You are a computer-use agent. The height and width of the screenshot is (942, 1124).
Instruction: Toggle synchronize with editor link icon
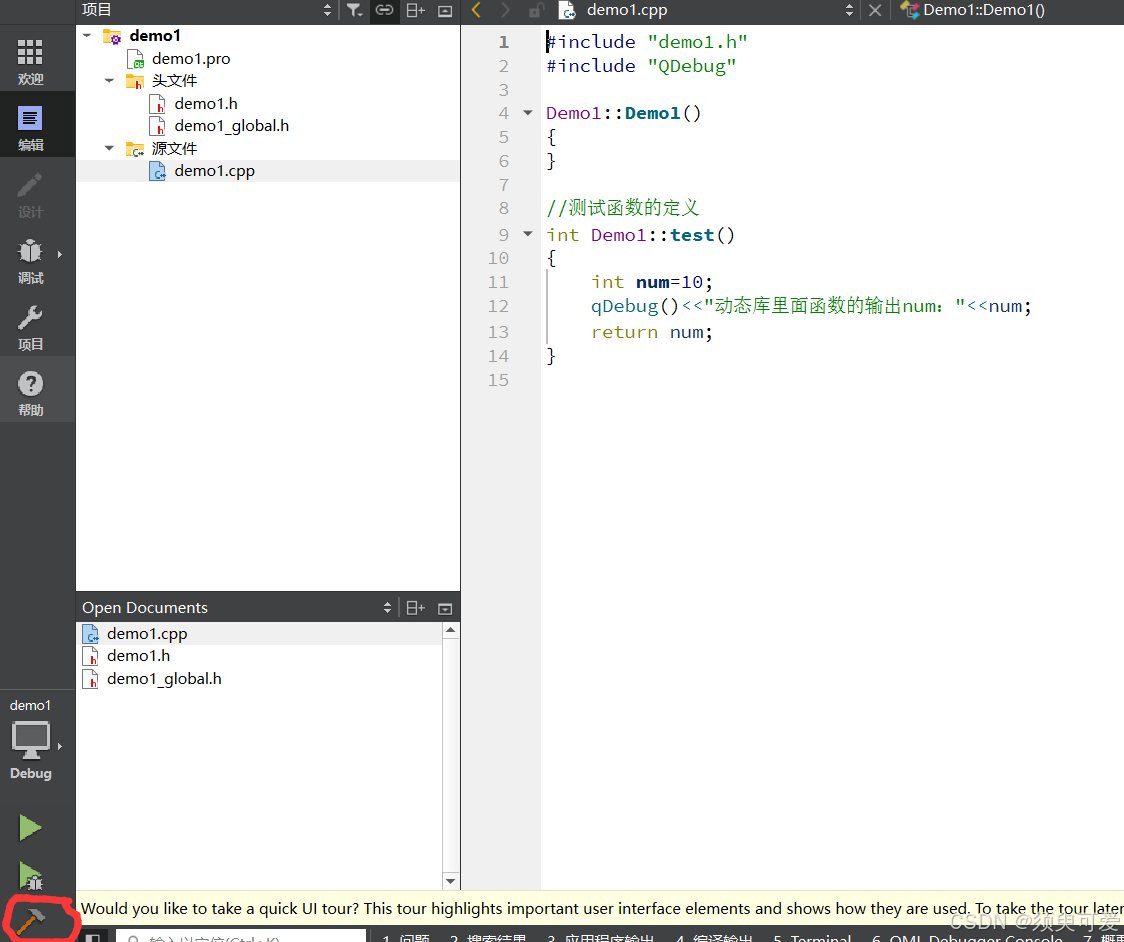click(384, 10)
